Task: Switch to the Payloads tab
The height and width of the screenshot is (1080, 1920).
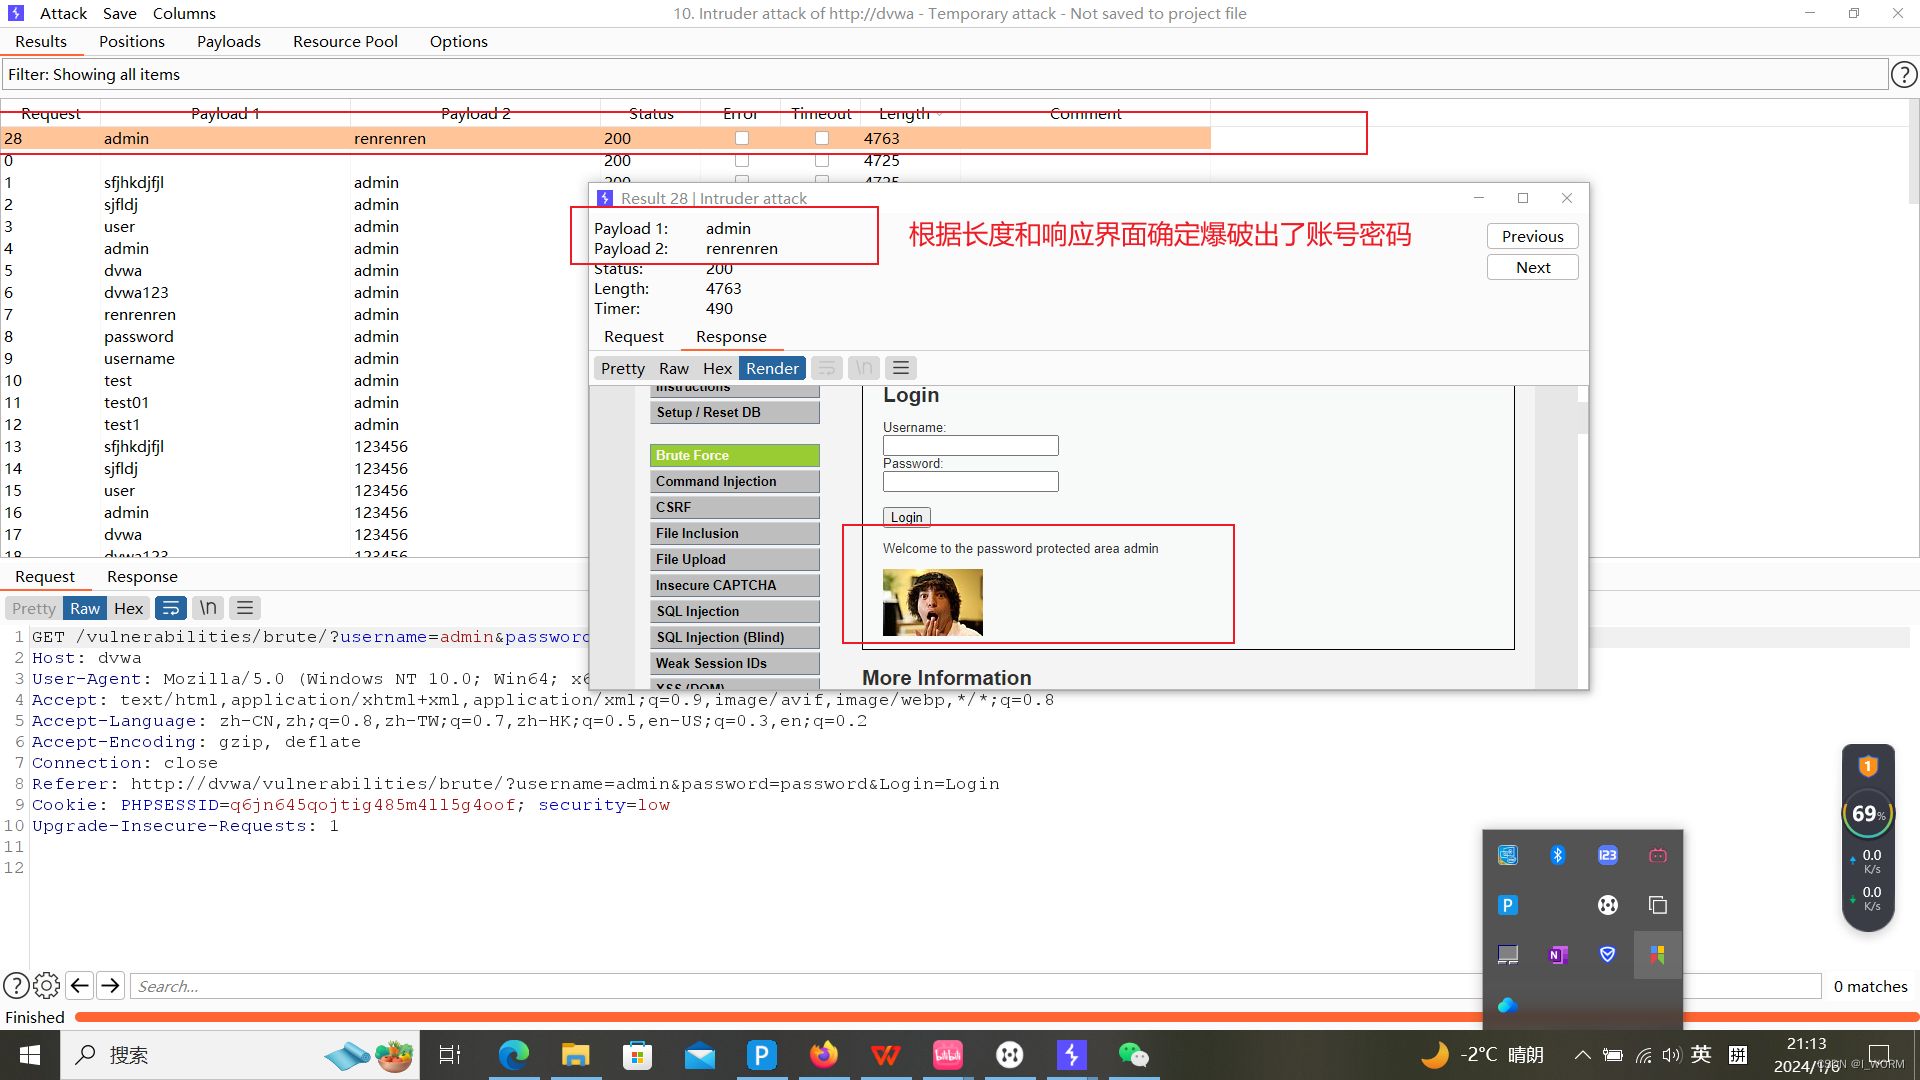Action: point(229,41)
